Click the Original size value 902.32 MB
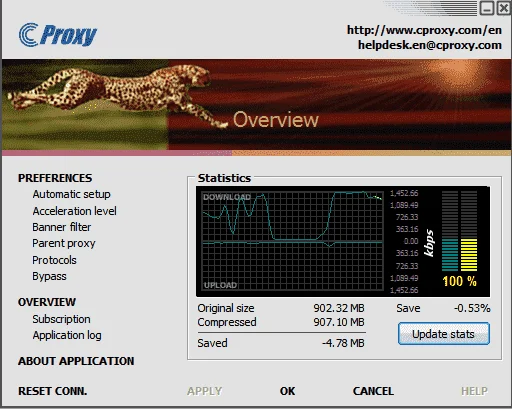The height and width of the screenshot is (409, 512). tap(339, 308)
